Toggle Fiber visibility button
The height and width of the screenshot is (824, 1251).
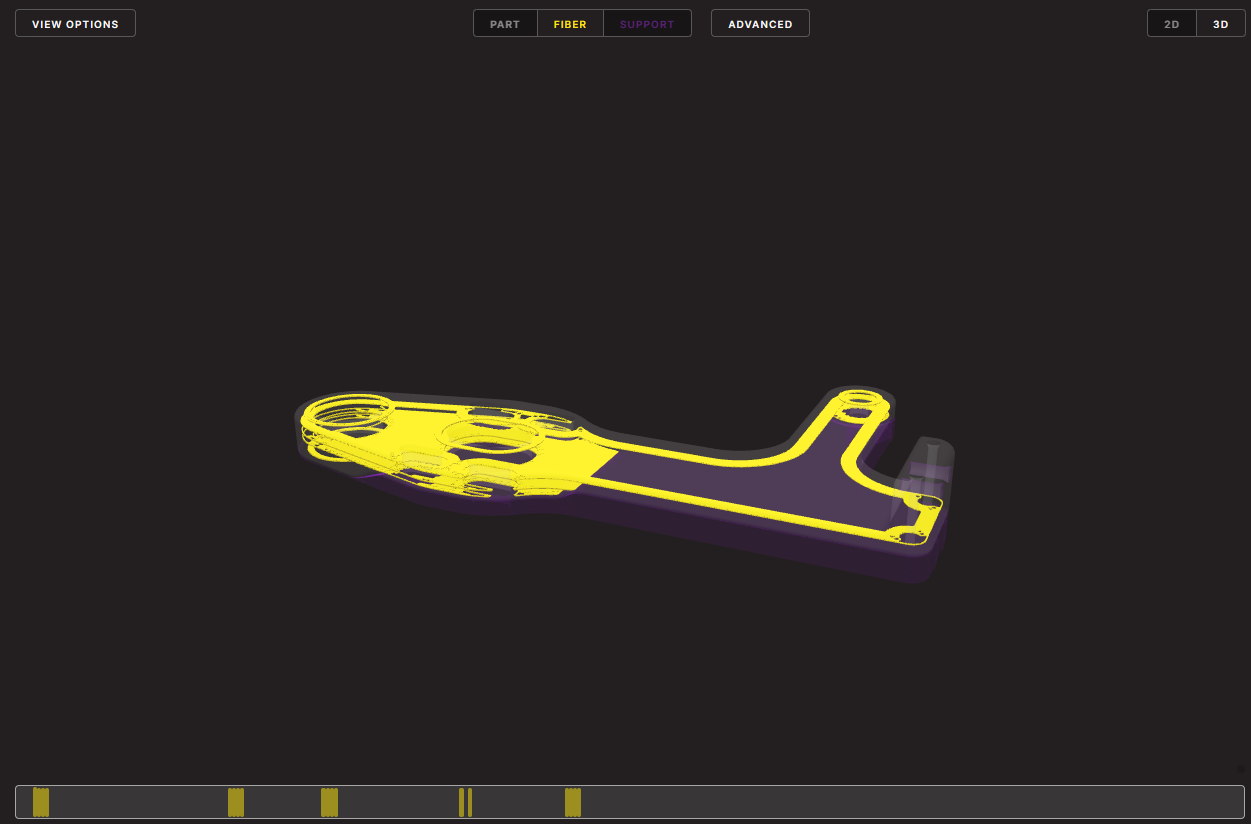pyautogui.click(x=570, y=24)
